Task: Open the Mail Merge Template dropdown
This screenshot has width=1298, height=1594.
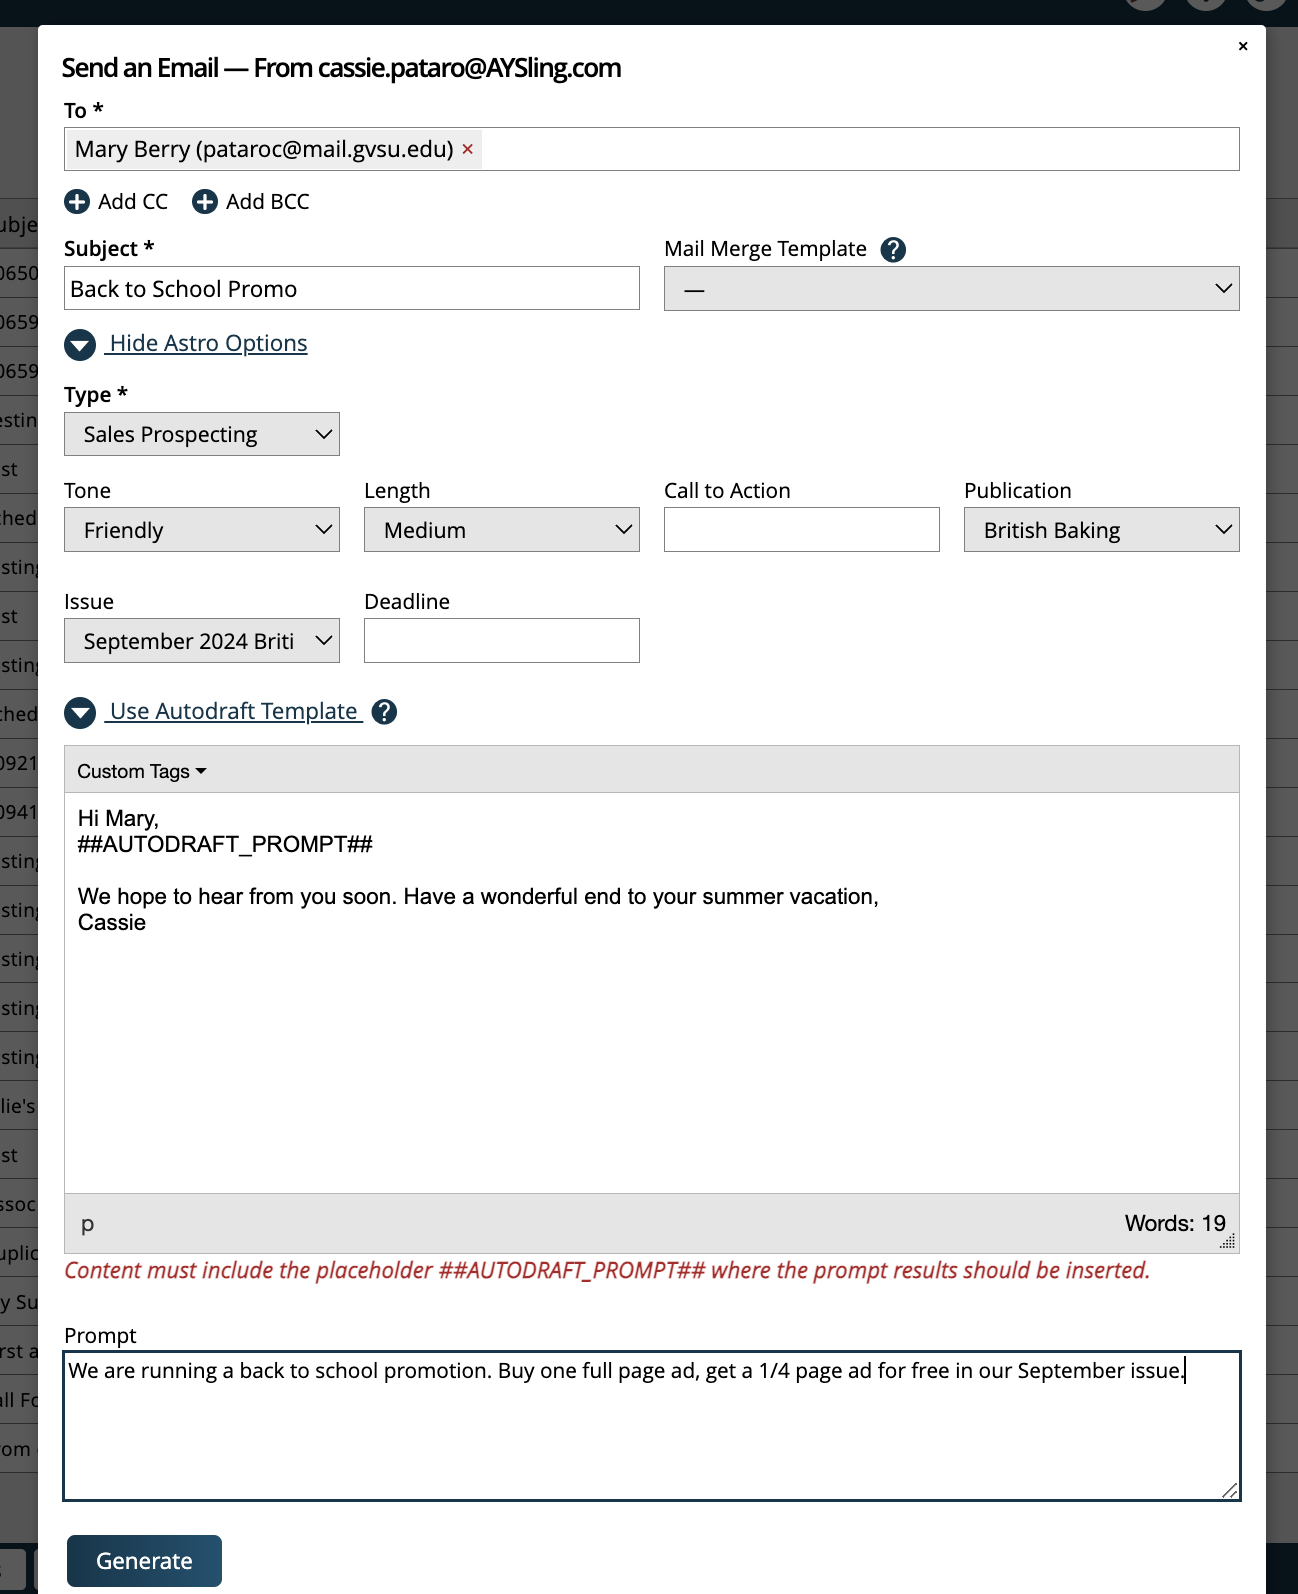Action: click(x=952, y=288)
